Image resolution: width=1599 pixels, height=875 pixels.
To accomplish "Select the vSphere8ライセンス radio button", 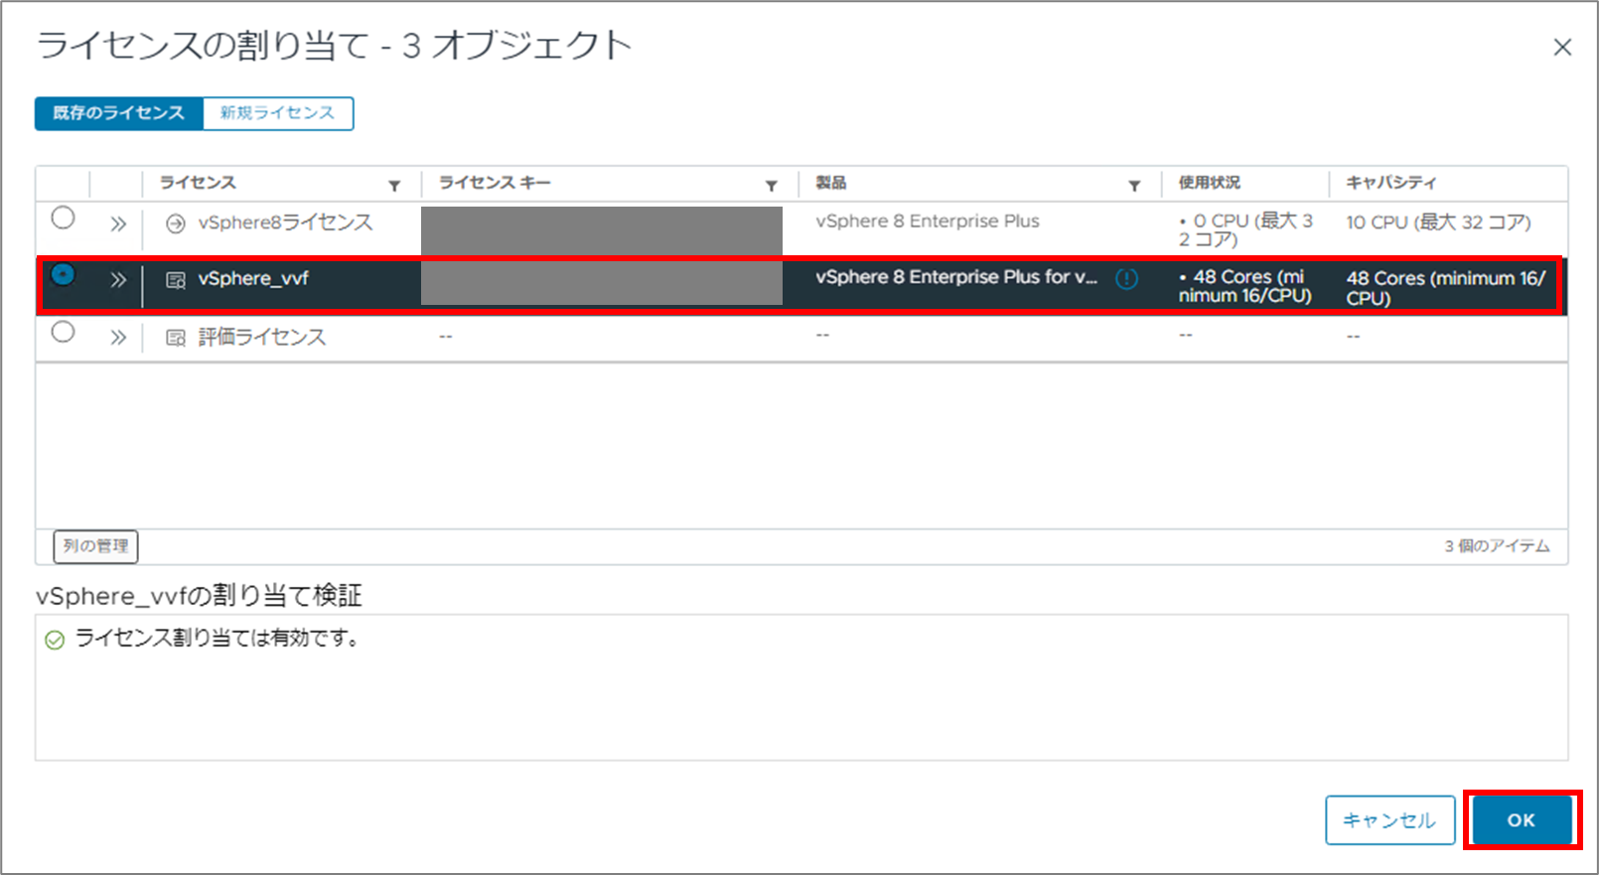I will coord(63,218).
